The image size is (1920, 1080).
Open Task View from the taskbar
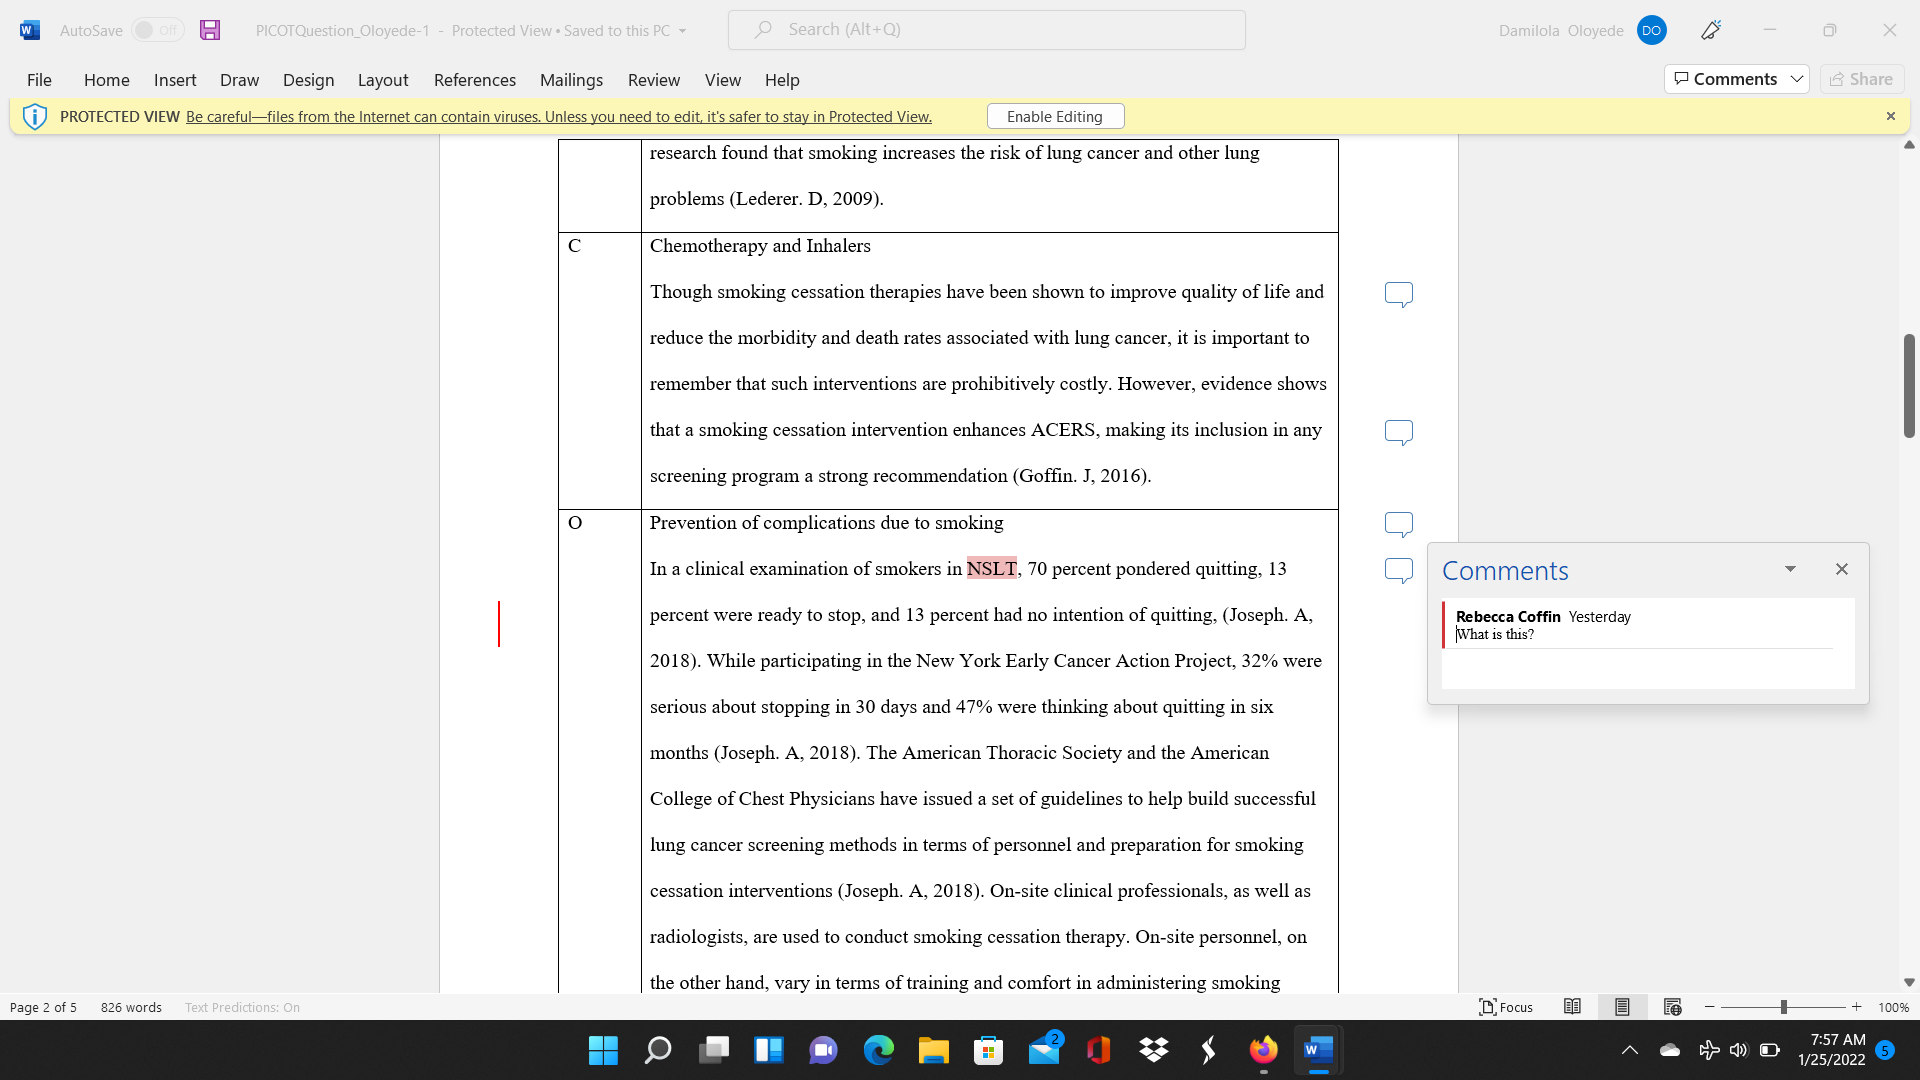(713, 1050)
